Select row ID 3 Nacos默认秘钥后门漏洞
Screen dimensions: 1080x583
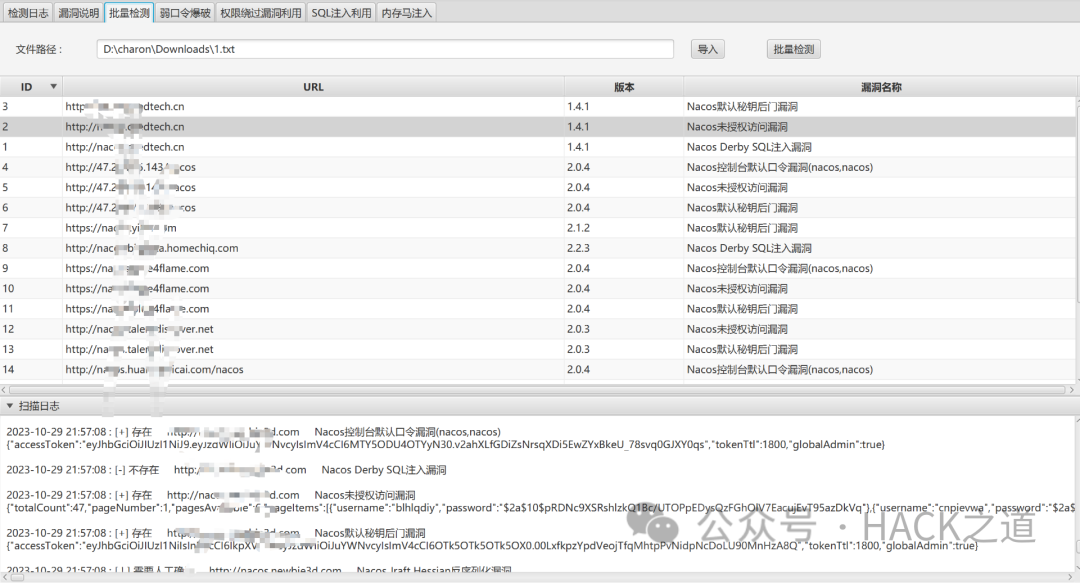tap(537, 106)
